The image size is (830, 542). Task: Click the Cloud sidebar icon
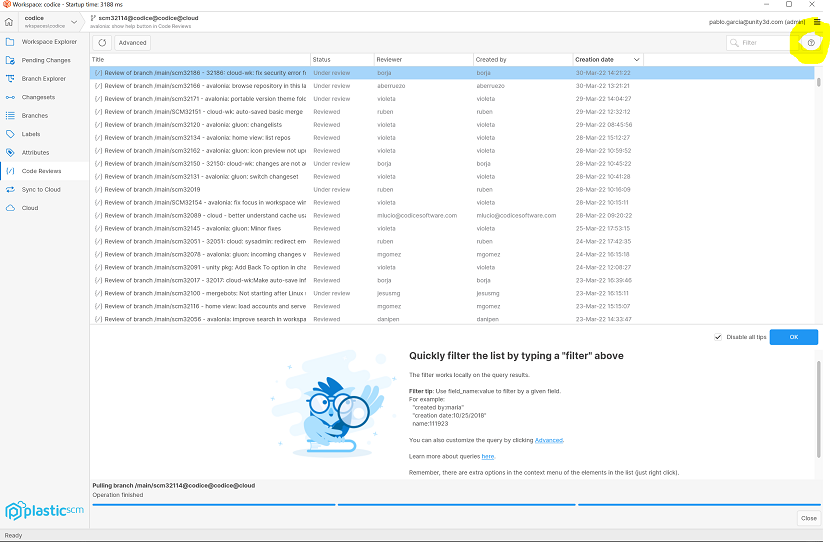click(x=10, y=208)
